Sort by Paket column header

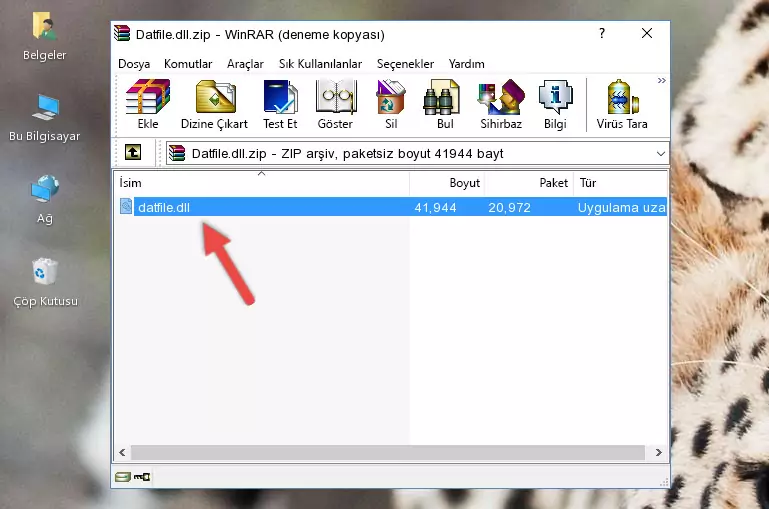coord(529,183)
